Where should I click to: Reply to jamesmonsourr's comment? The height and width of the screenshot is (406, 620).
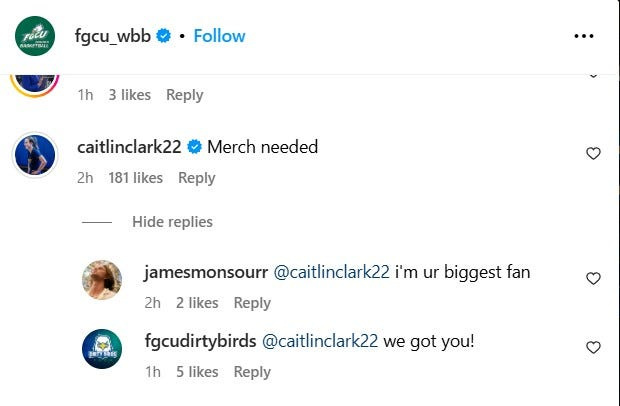(x=252, y=303)
